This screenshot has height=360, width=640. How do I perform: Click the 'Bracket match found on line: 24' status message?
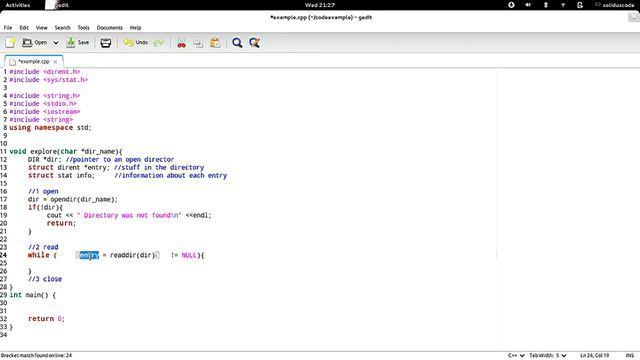pyautogui.click(x=36, y=356)
